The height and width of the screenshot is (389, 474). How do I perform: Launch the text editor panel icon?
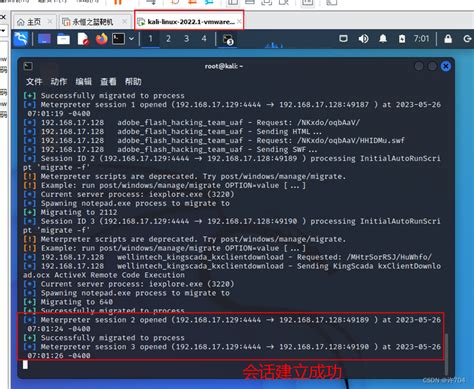(83, 39)
